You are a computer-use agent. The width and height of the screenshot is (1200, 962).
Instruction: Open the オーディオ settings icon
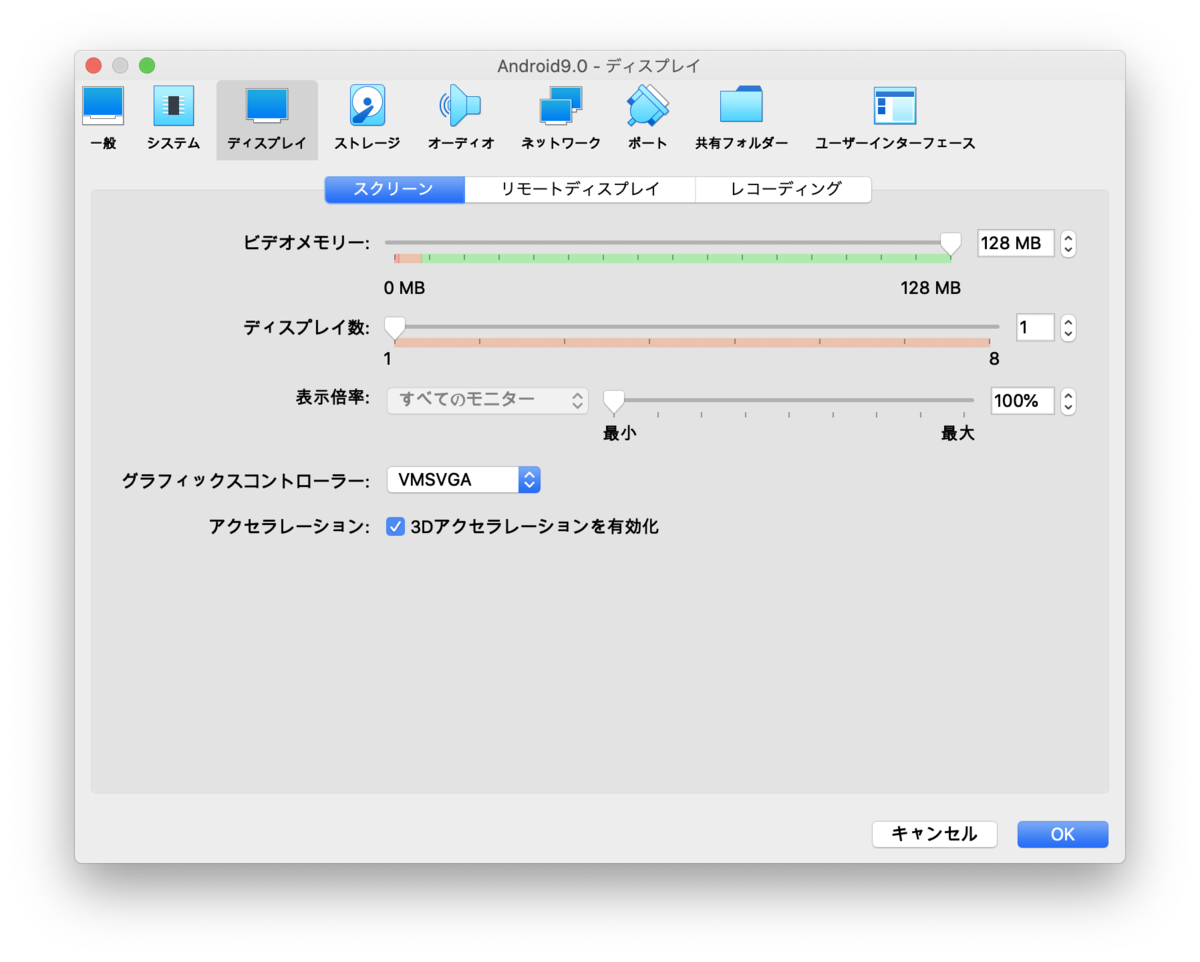pyautogui.click(x=461, y=118)
